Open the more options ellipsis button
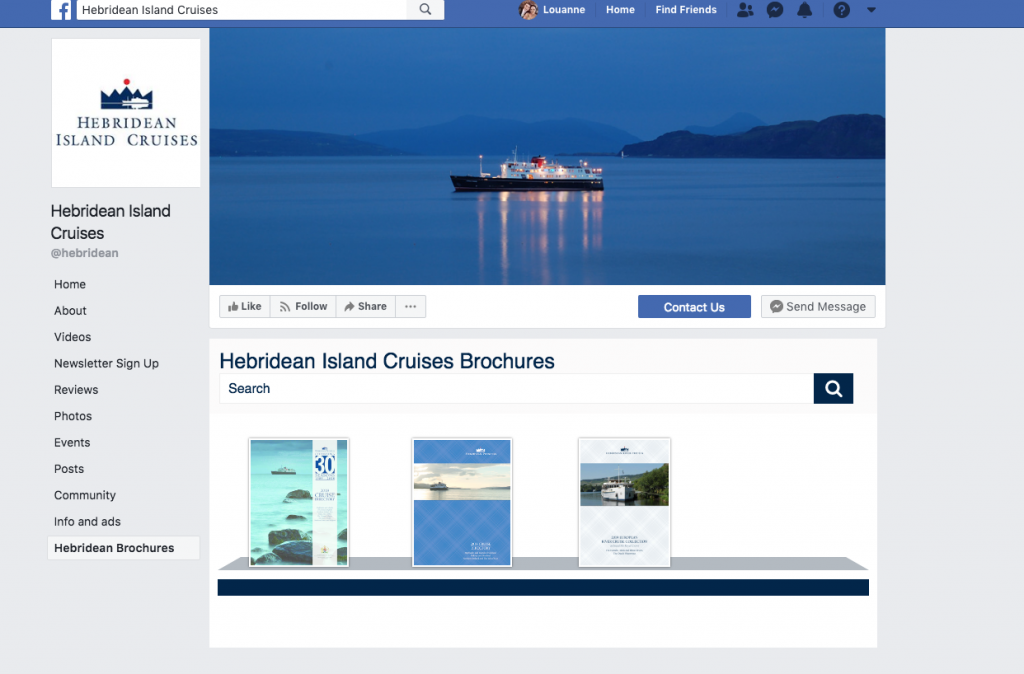 [410, 306]
